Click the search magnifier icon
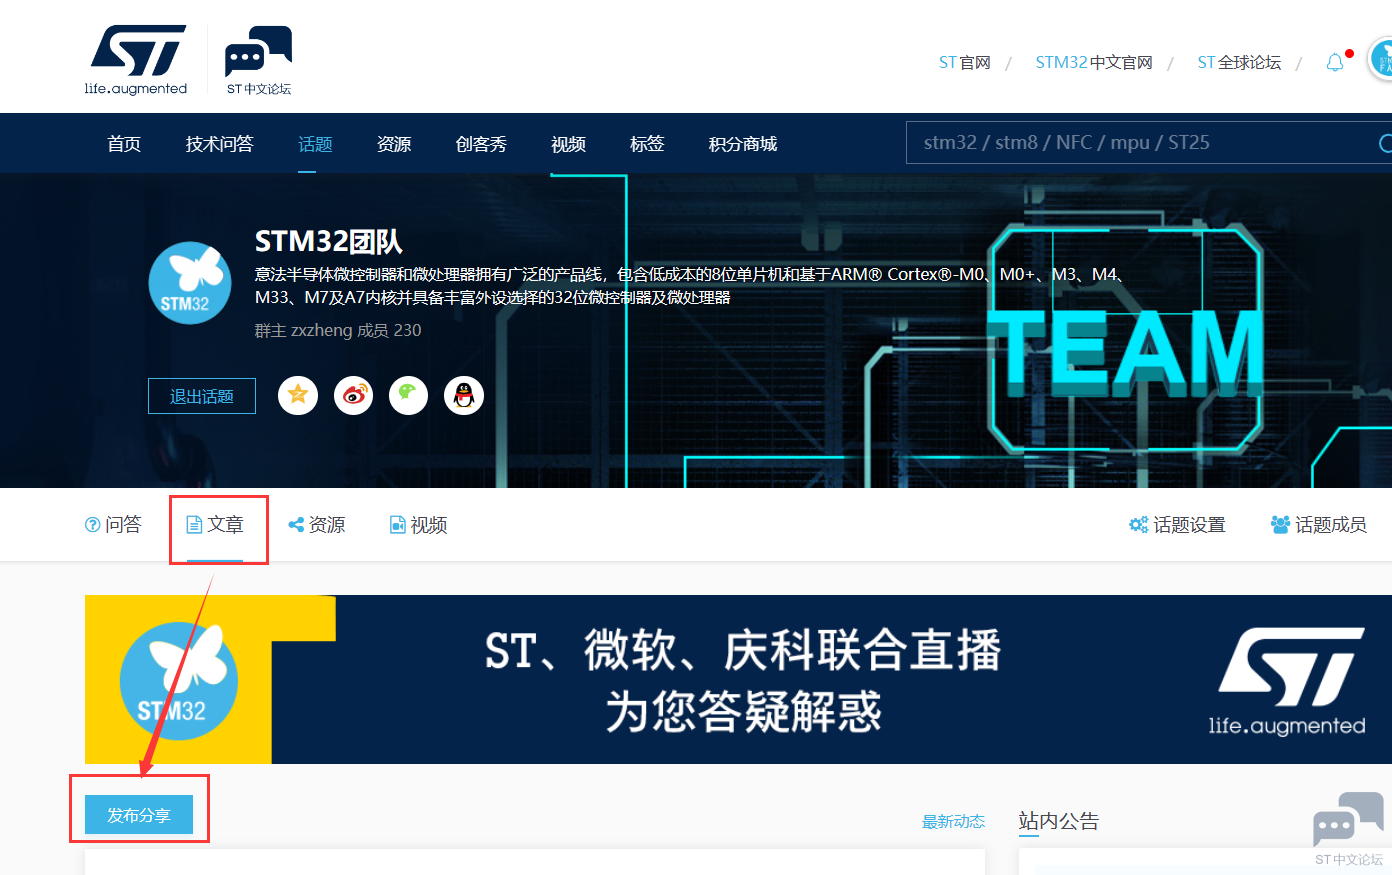 (x=1385, y=143)
